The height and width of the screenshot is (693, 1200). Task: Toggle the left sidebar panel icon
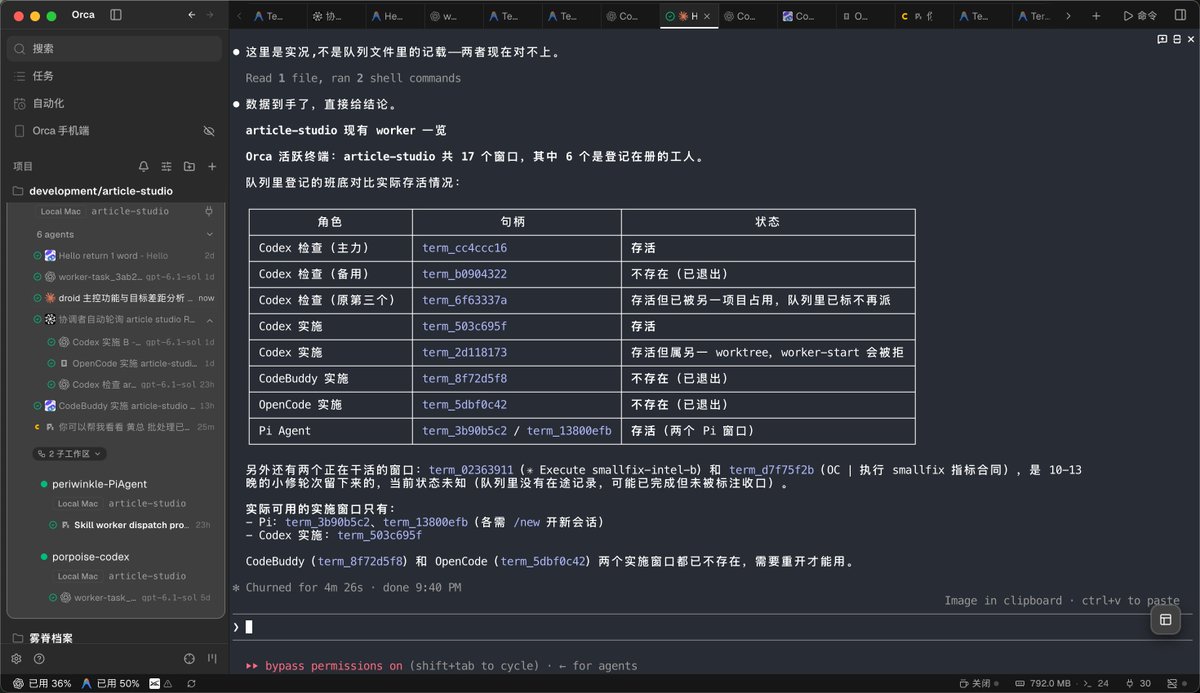[x=116, y=15]
